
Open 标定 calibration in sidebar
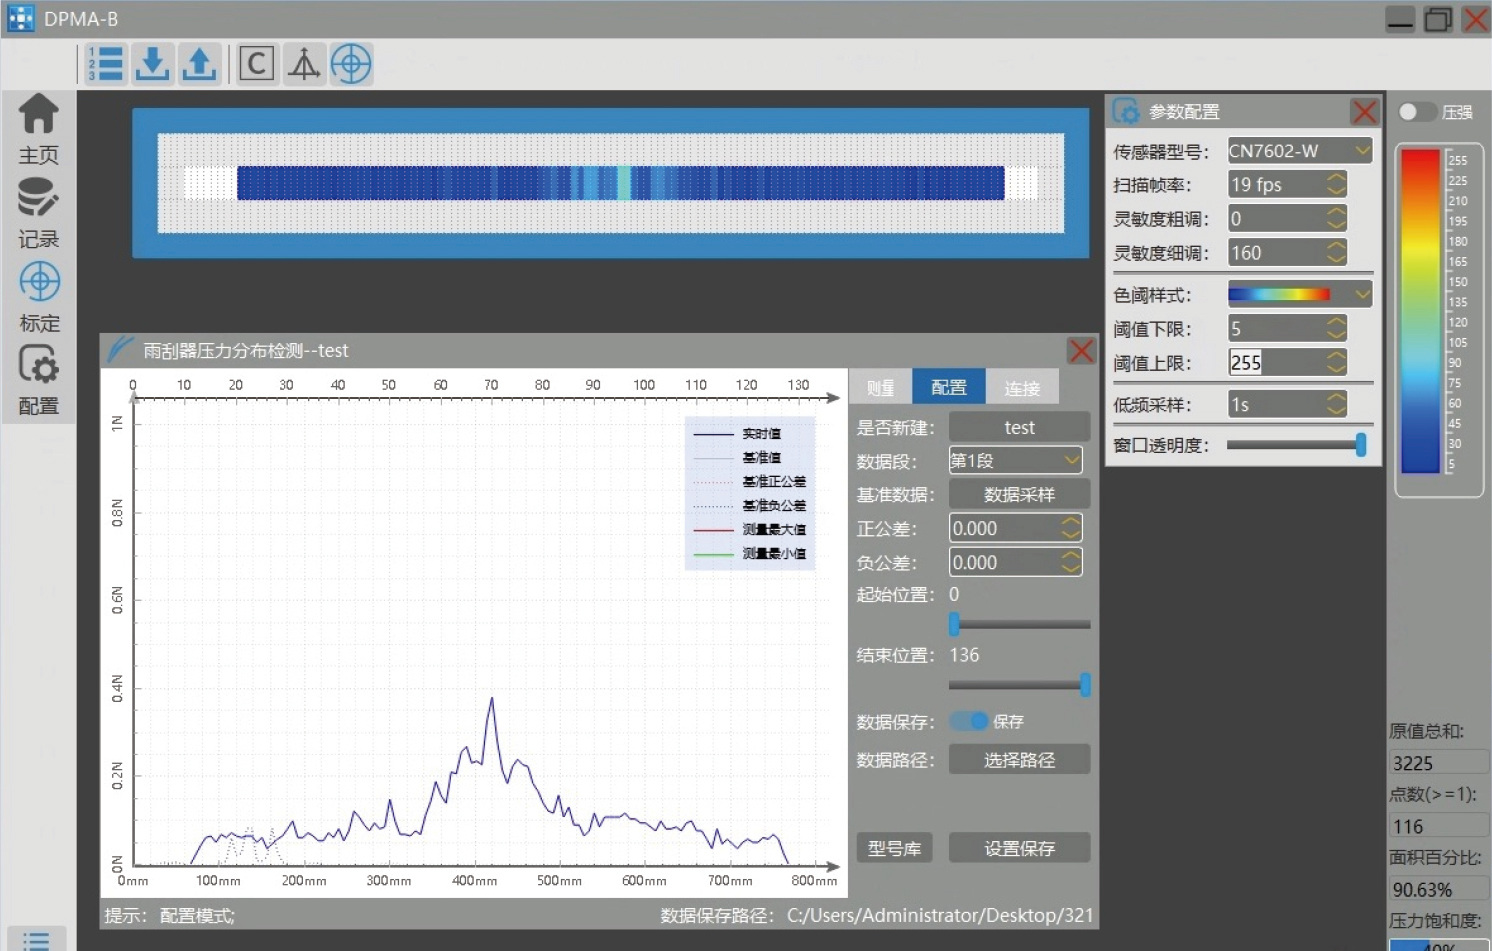pos(38,297)
